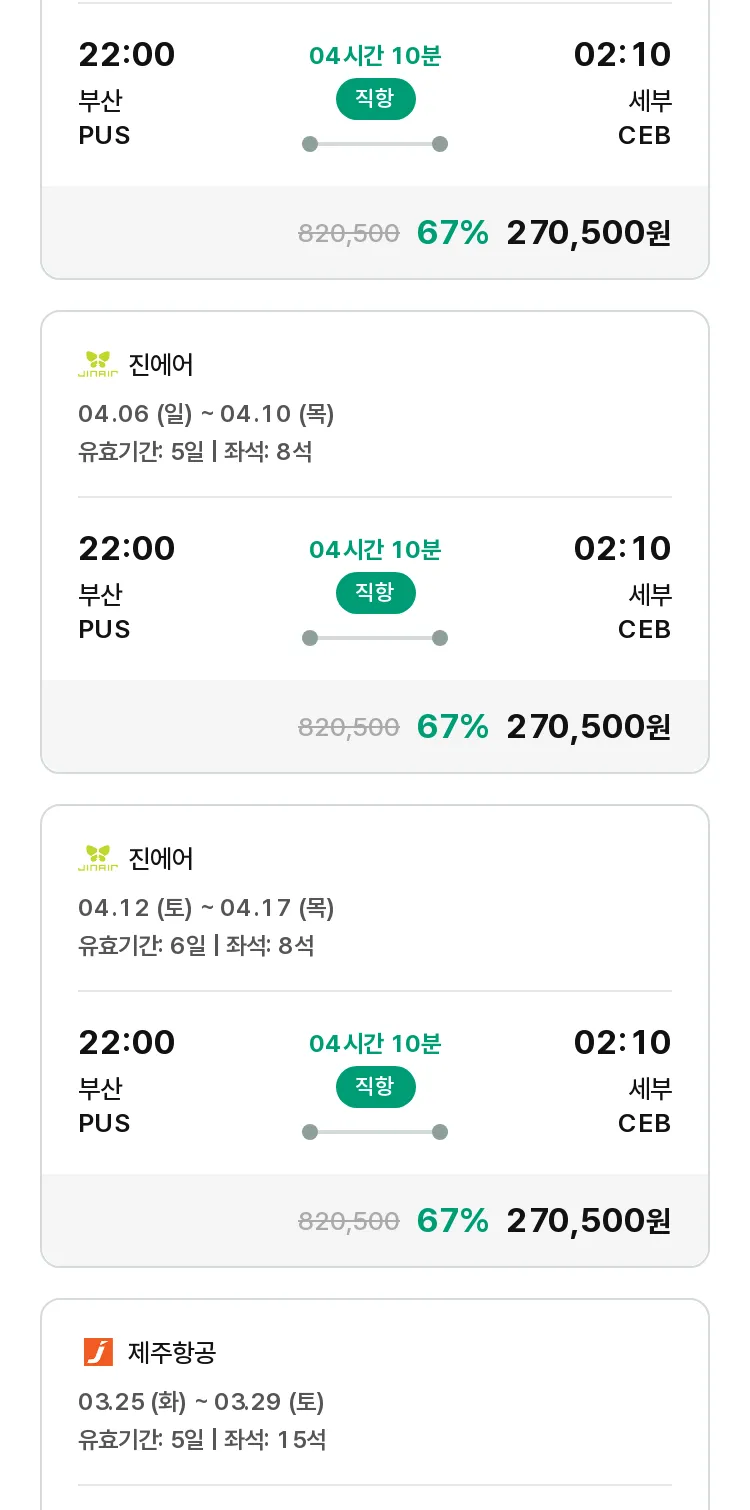750x1510 pixels.
Task: Open the 진에어 04.06 (일) ~ 04.10 (목) date range
Action: pyautogui.click(x=206, y=413)
